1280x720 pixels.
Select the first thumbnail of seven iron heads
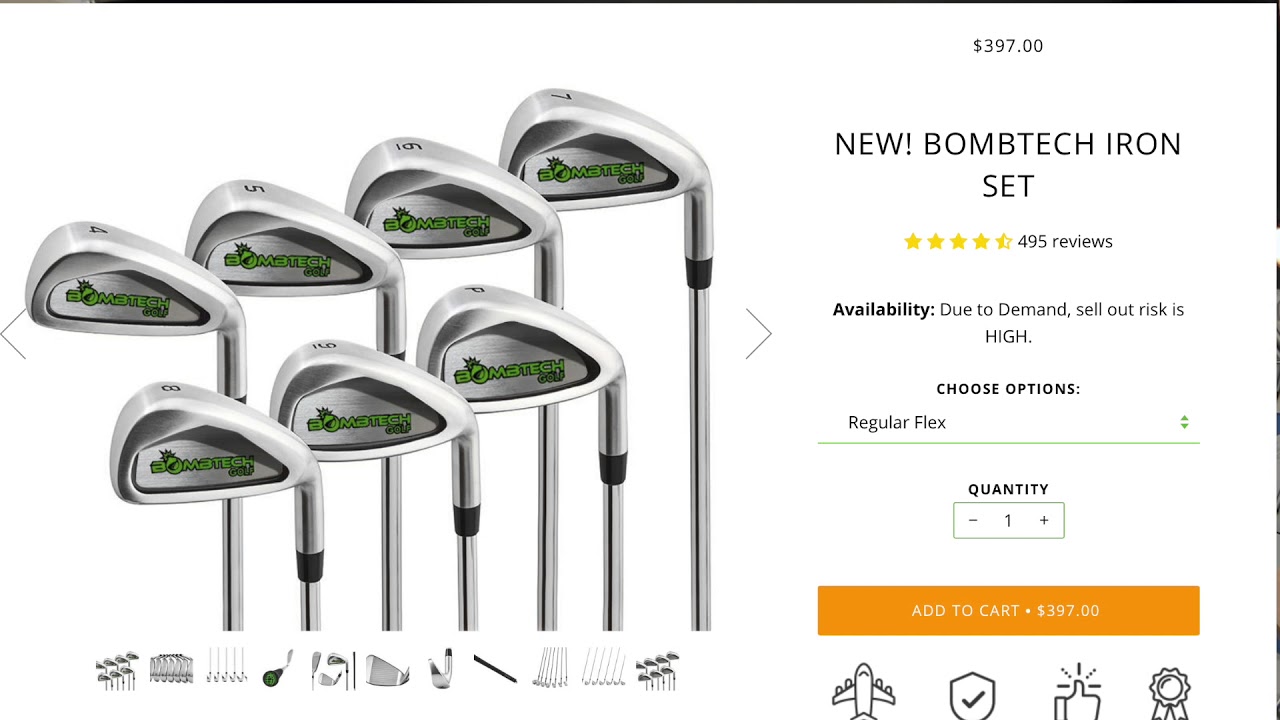pos(118,670)
